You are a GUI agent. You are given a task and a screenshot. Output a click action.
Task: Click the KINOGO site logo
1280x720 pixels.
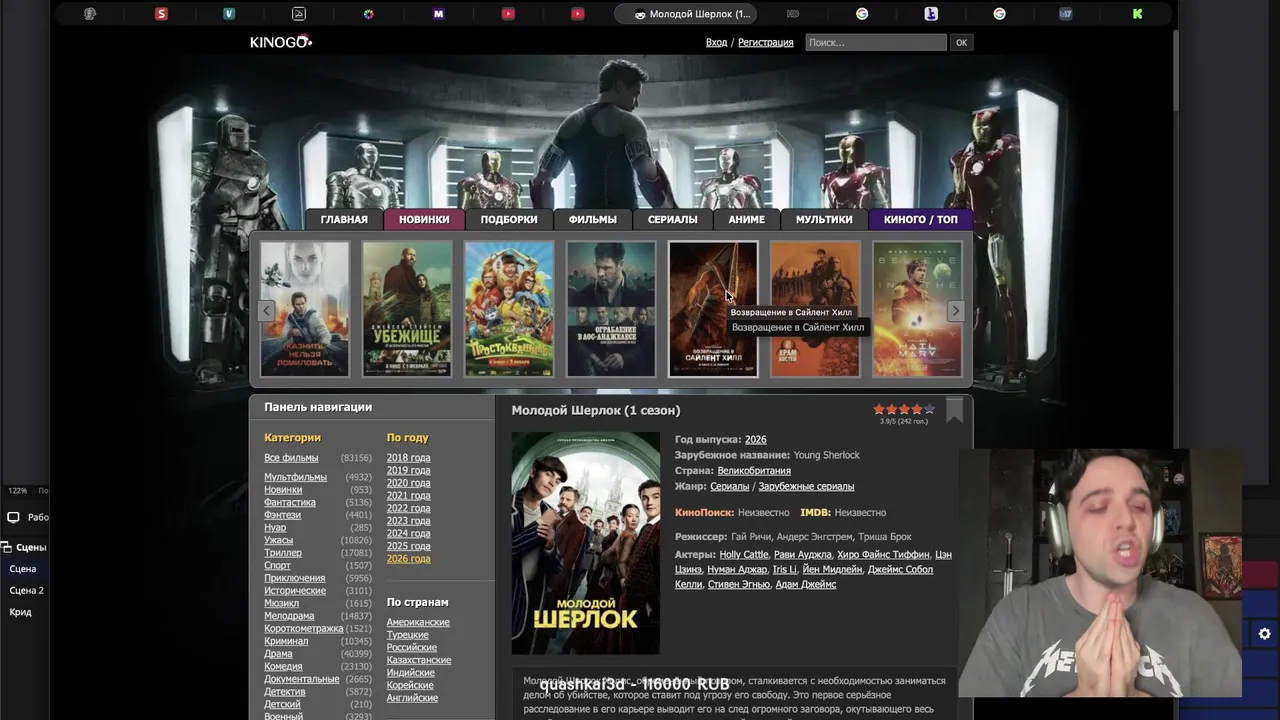(x=281, y=42)
